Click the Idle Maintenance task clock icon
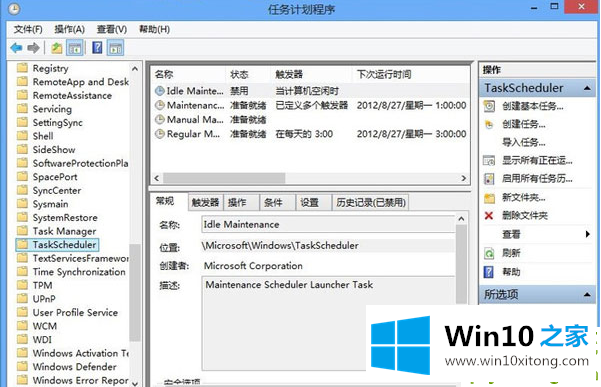Image resolution: width=601 pixels, height=387 pixels. tap(159, 91)
